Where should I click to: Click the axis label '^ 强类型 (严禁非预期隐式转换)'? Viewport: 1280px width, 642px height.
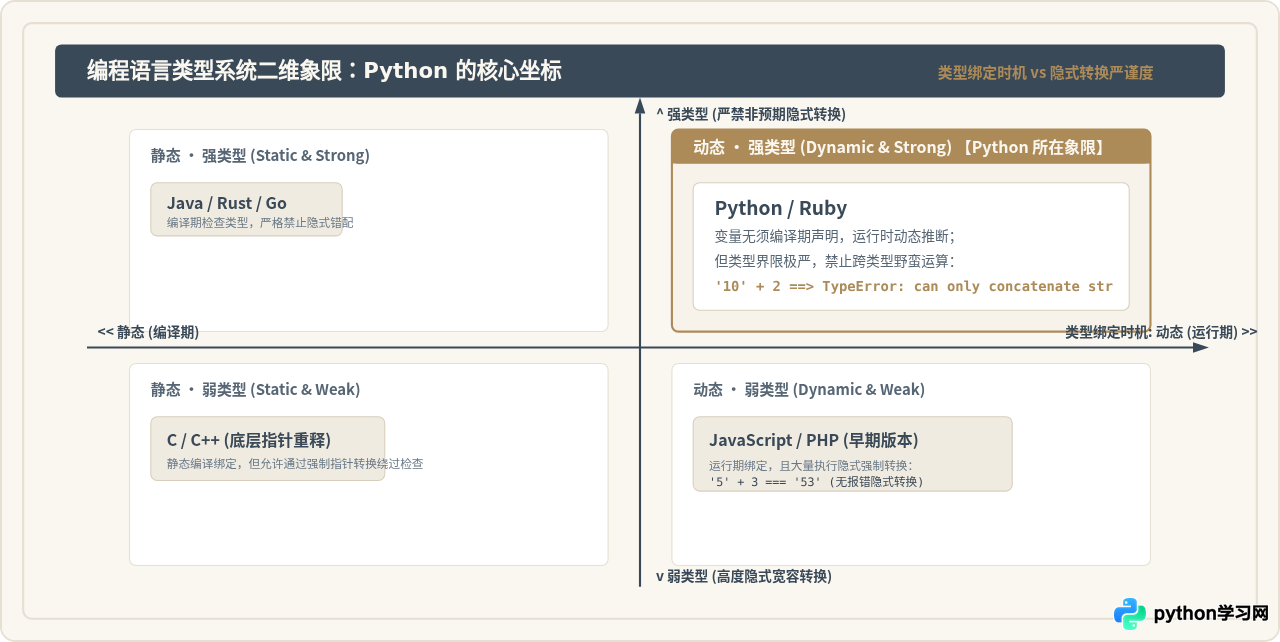click(751, 114)
